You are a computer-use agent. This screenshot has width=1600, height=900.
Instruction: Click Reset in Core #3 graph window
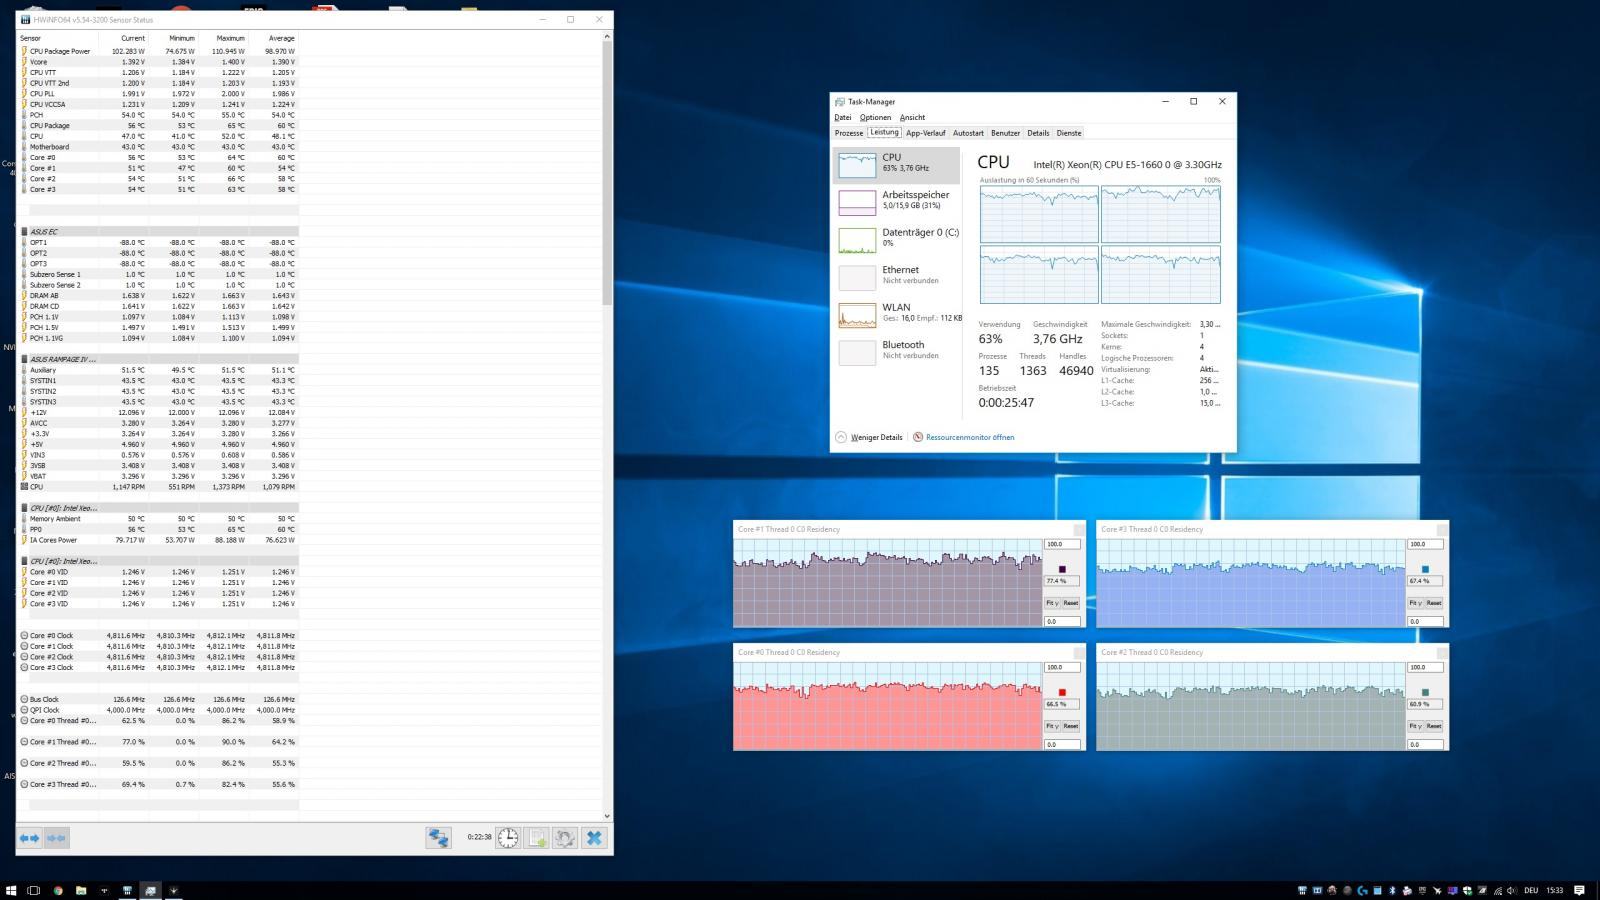tap(1434, 603)
